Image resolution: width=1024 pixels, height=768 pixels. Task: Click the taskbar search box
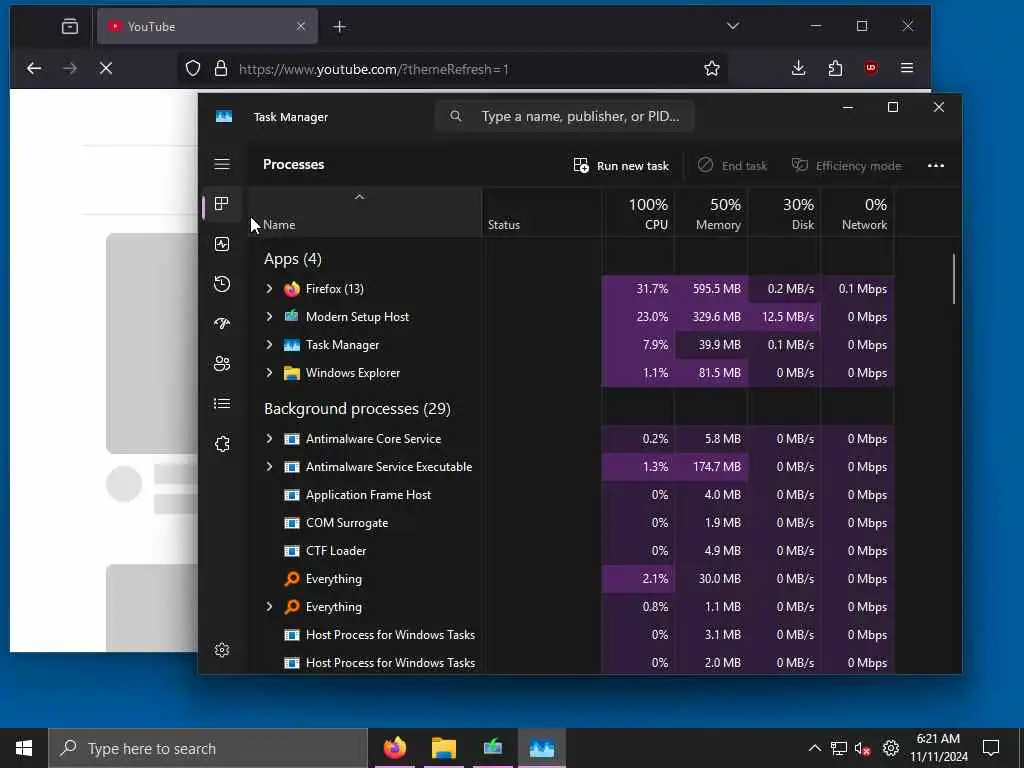coord(208,748)
